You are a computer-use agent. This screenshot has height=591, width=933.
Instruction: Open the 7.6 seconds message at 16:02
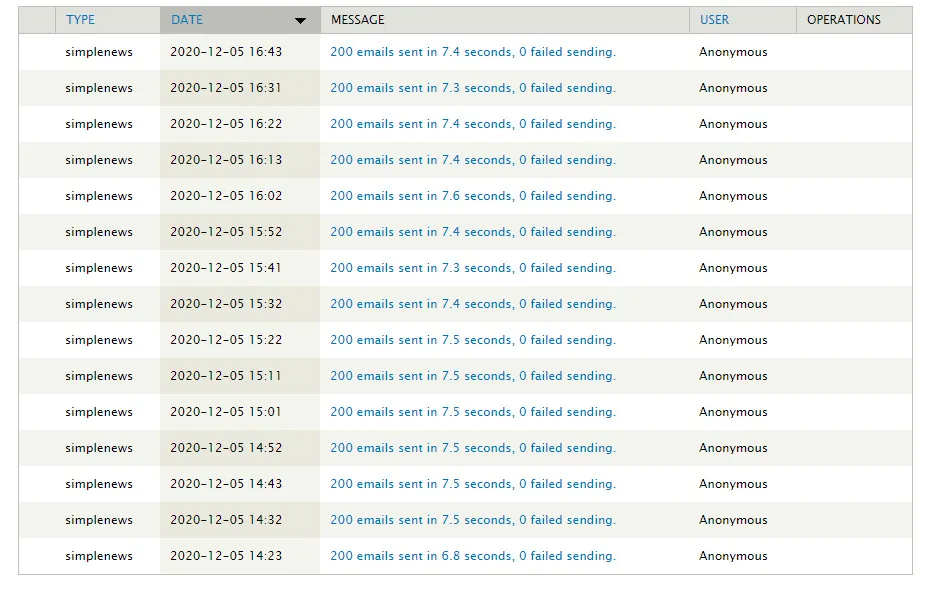point(472,196)
